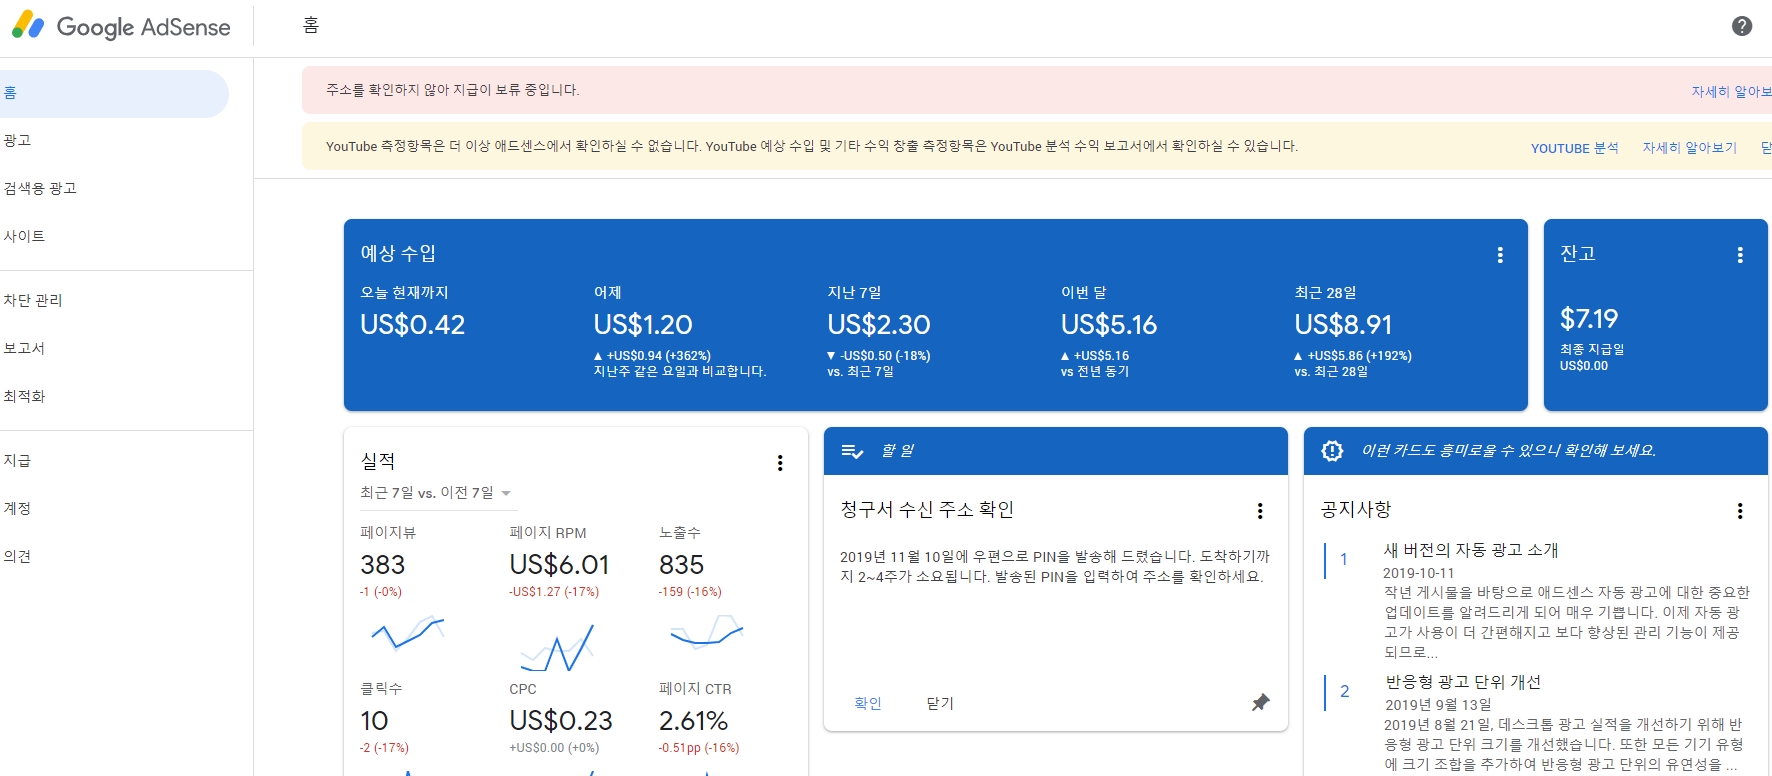
Task: Click the 페이지뷰 sparkline chart
Action: [407, 634]
